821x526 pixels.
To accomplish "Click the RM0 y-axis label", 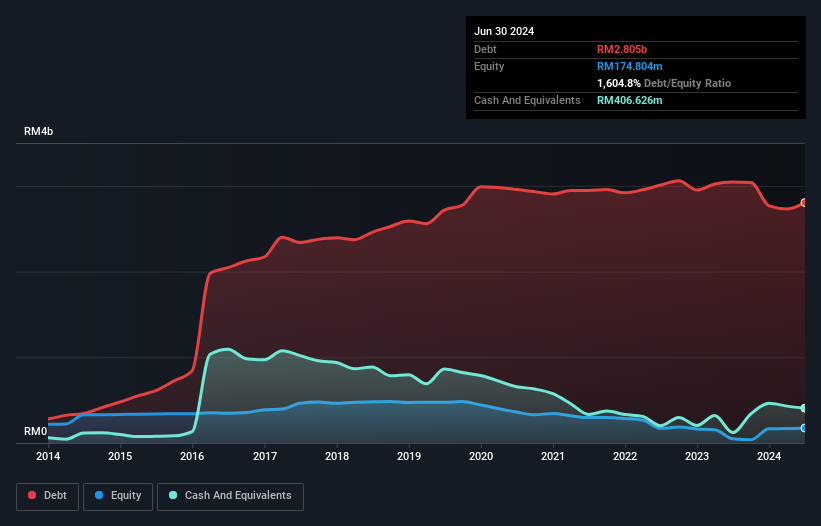I will pyautogui.click(x=35, y=431).
